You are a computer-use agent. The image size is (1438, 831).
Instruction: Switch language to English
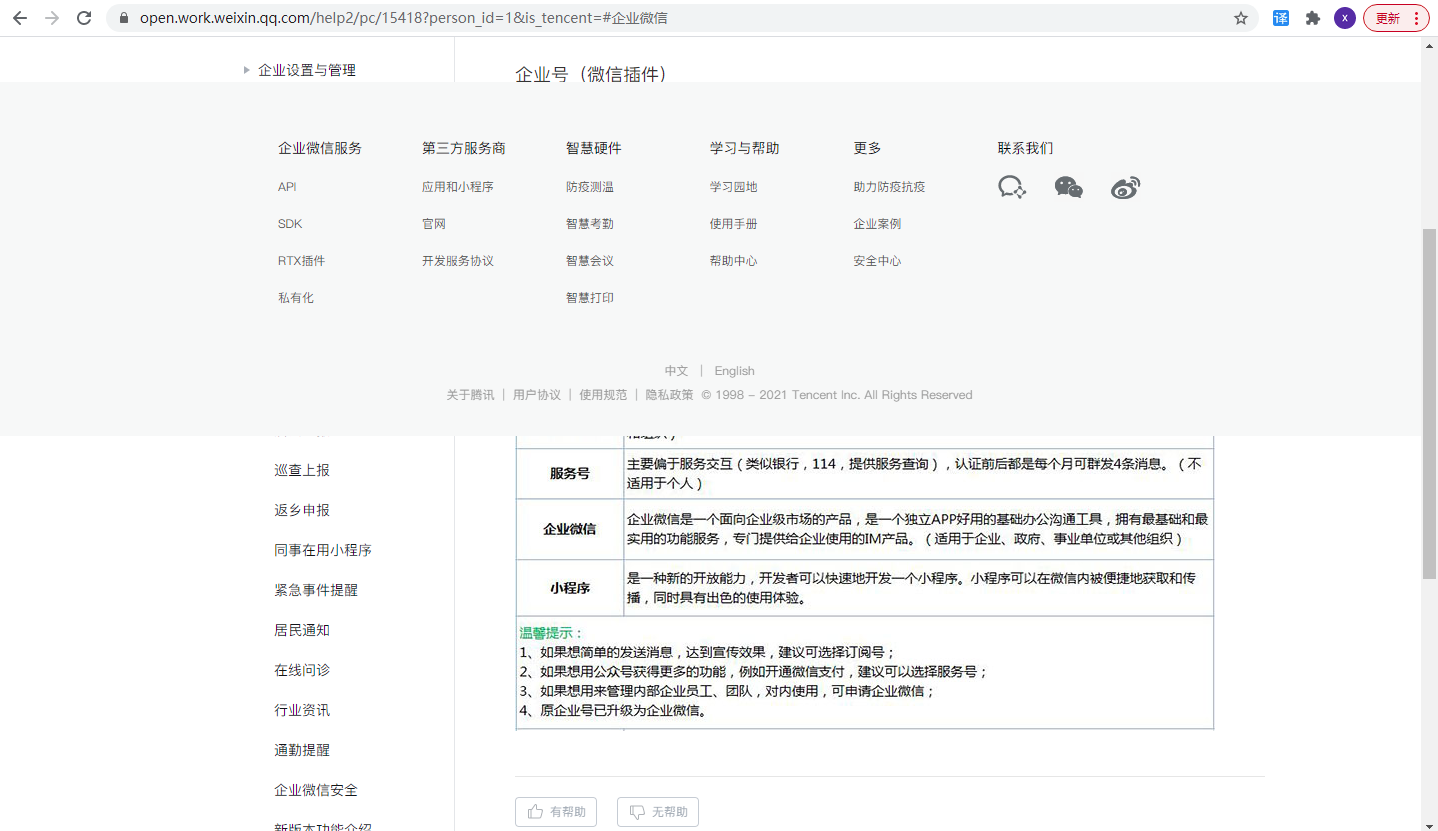tap(735, 371)
